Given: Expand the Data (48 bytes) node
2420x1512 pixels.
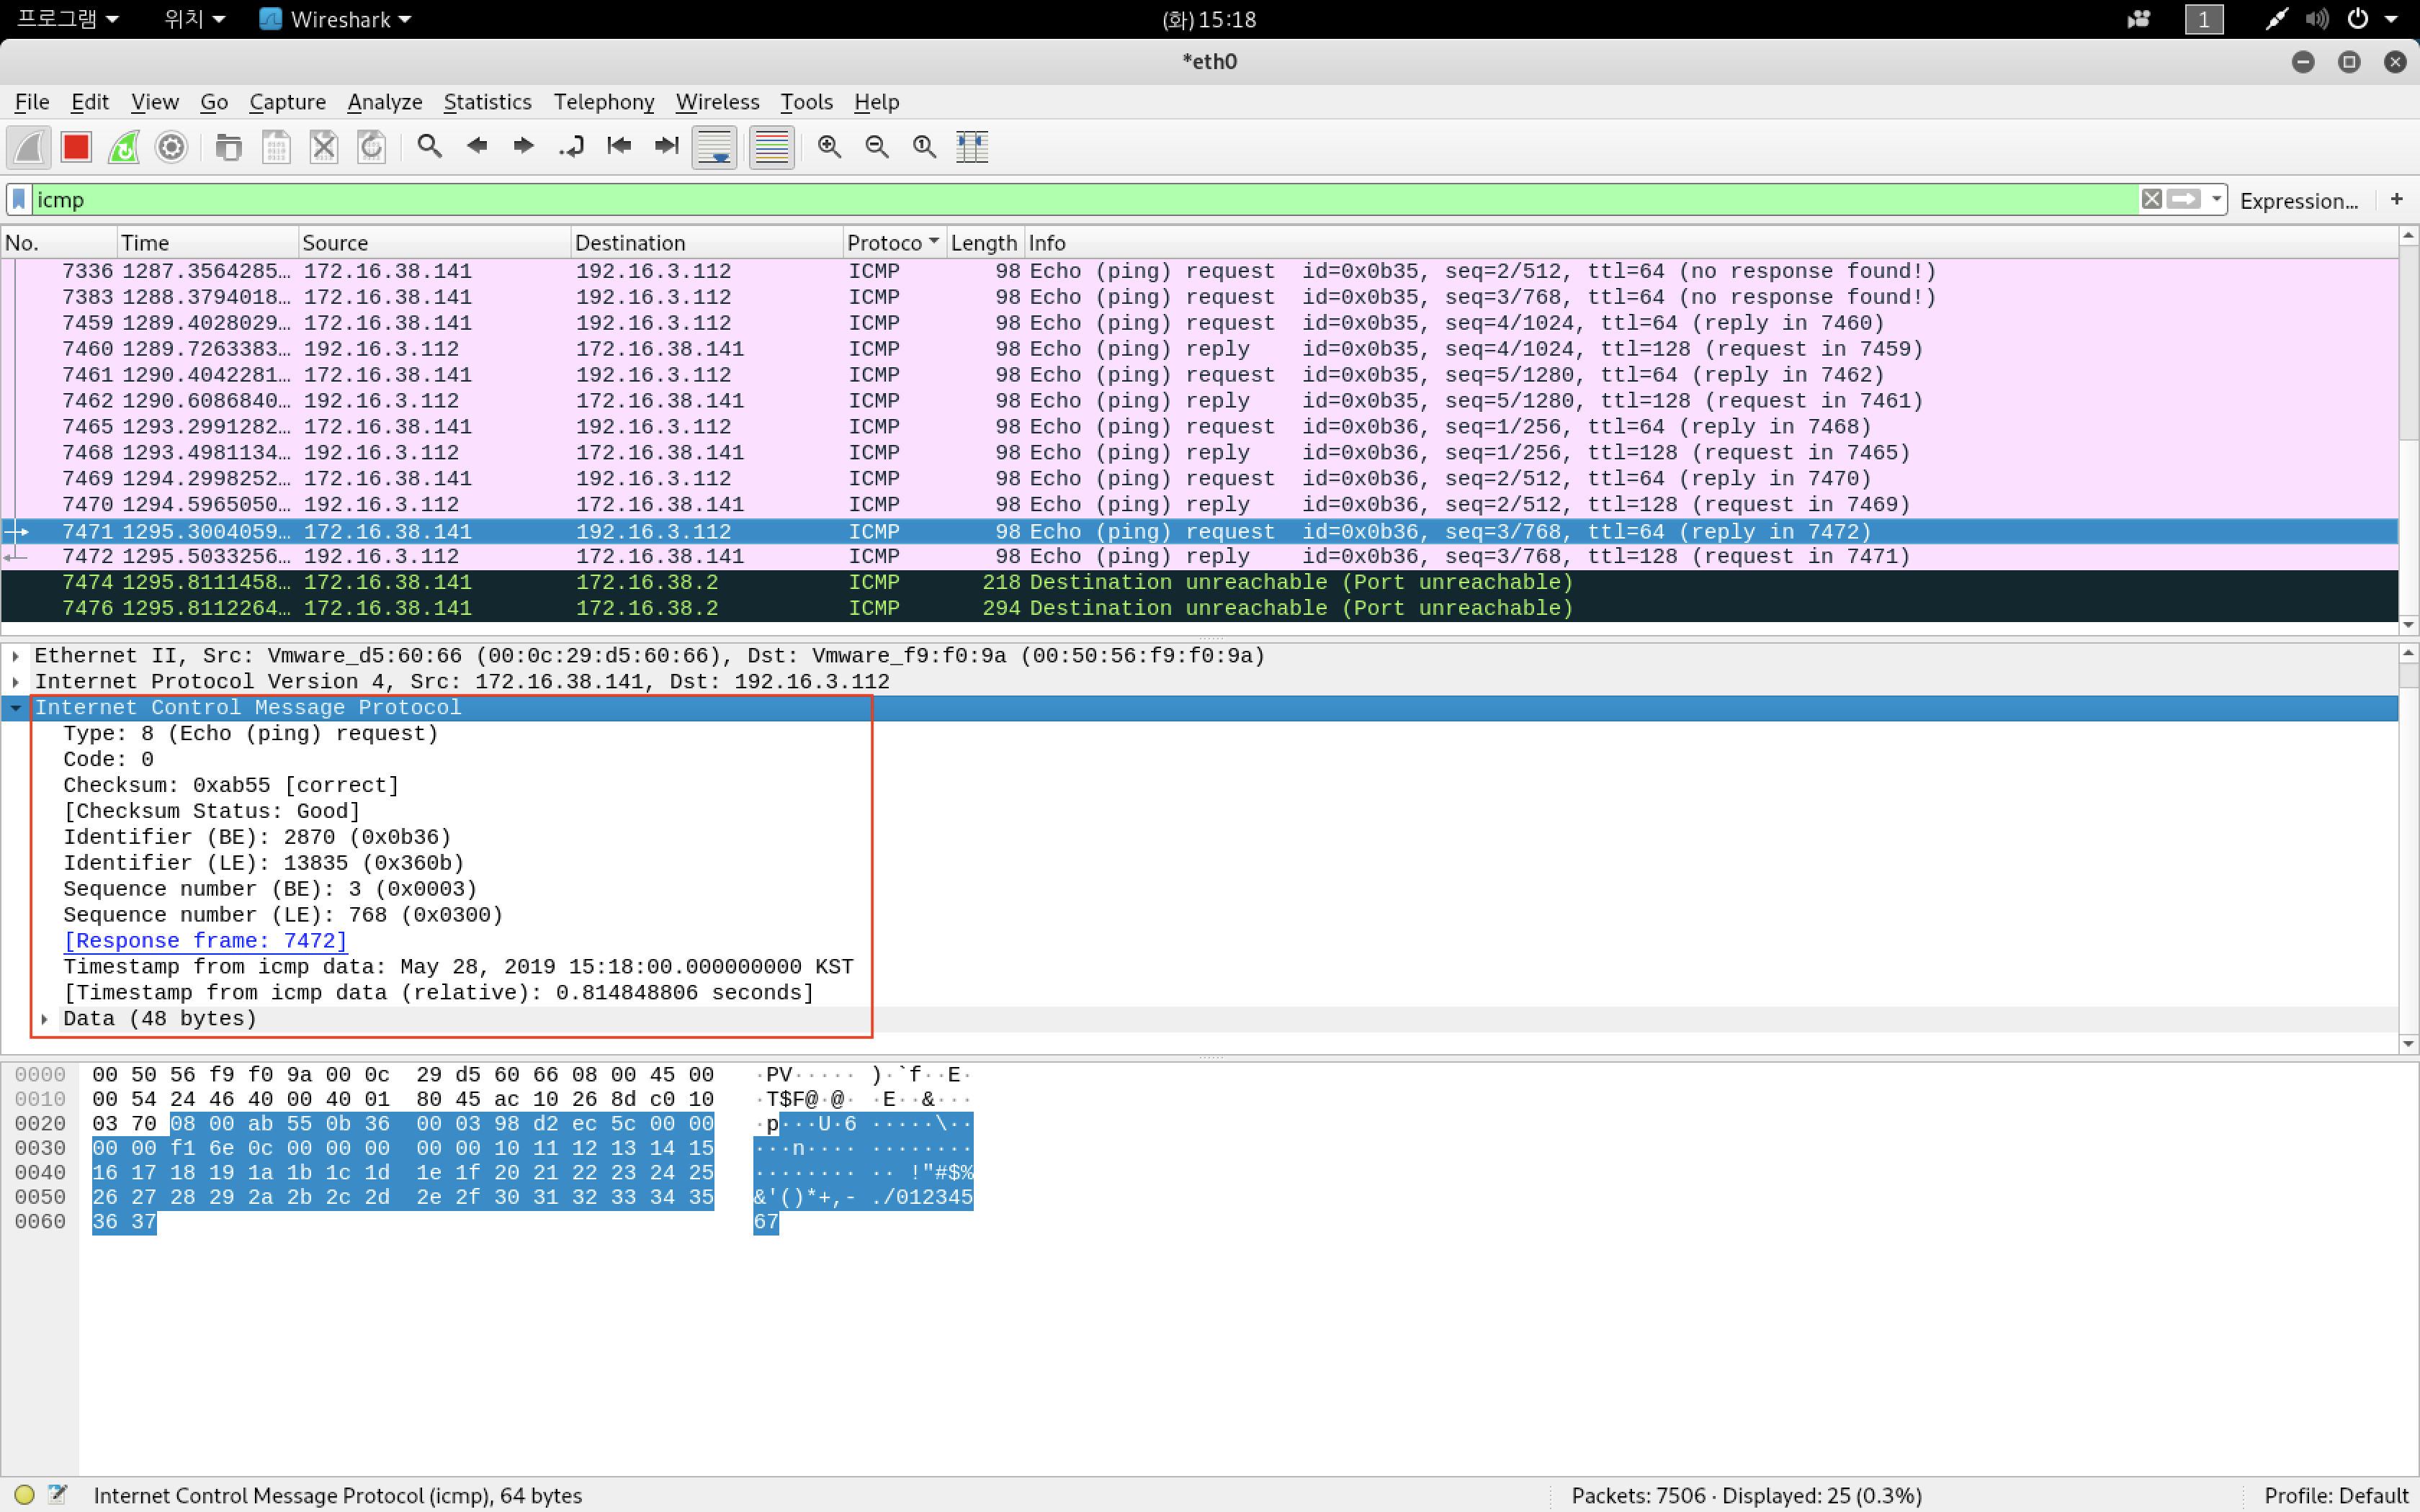Looking at the screenshot, I should pos(45,1019).
